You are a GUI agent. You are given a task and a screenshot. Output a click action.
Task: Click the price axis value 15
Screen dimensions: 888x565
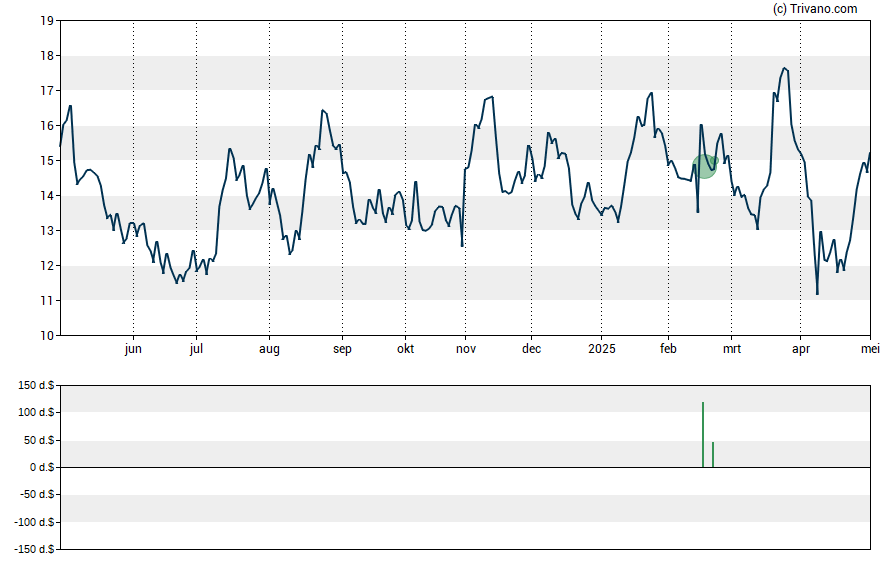47,161
